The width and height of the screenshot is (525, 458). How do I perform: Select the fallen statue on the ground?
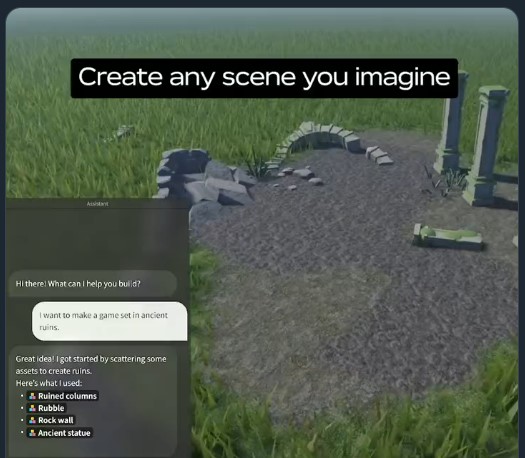click(448, 237)
